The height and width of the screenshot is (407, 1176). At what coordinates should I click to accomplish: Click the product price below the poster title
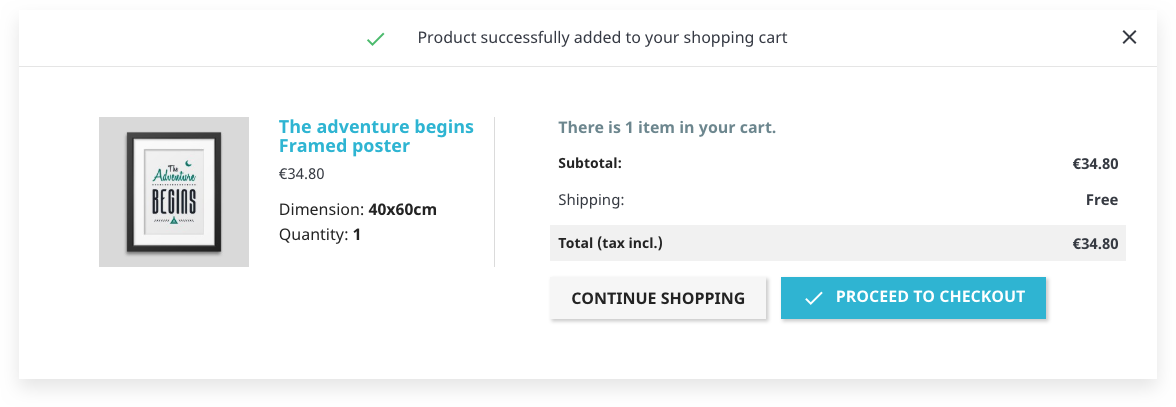tap(301, 173)
